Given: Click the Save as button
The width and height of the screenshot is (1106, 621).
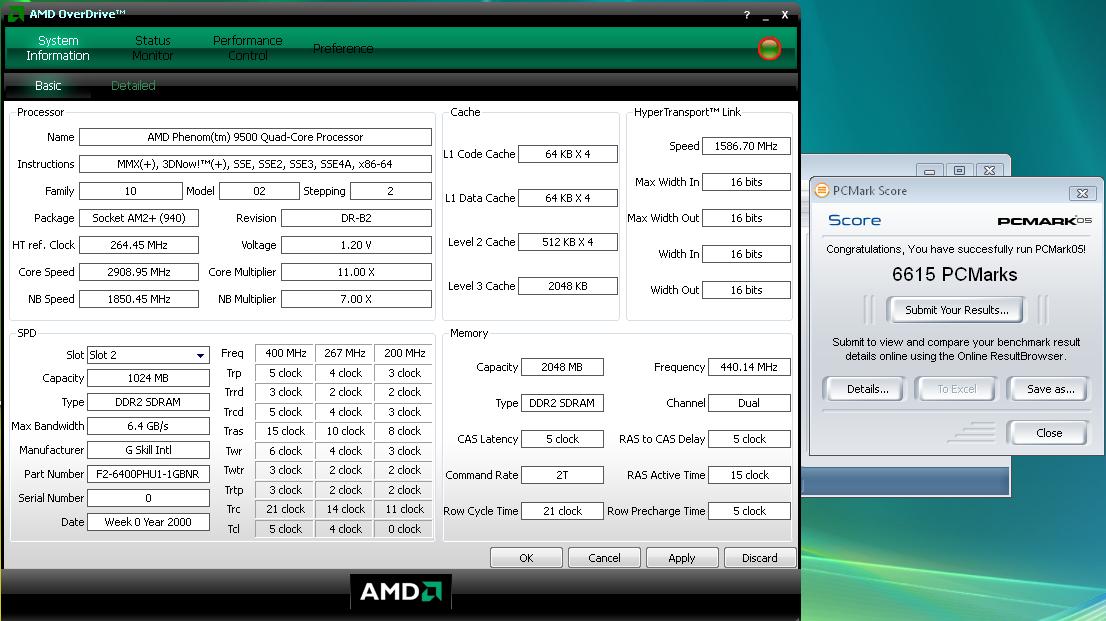Looking at the screenshot, I should 1050,389.
